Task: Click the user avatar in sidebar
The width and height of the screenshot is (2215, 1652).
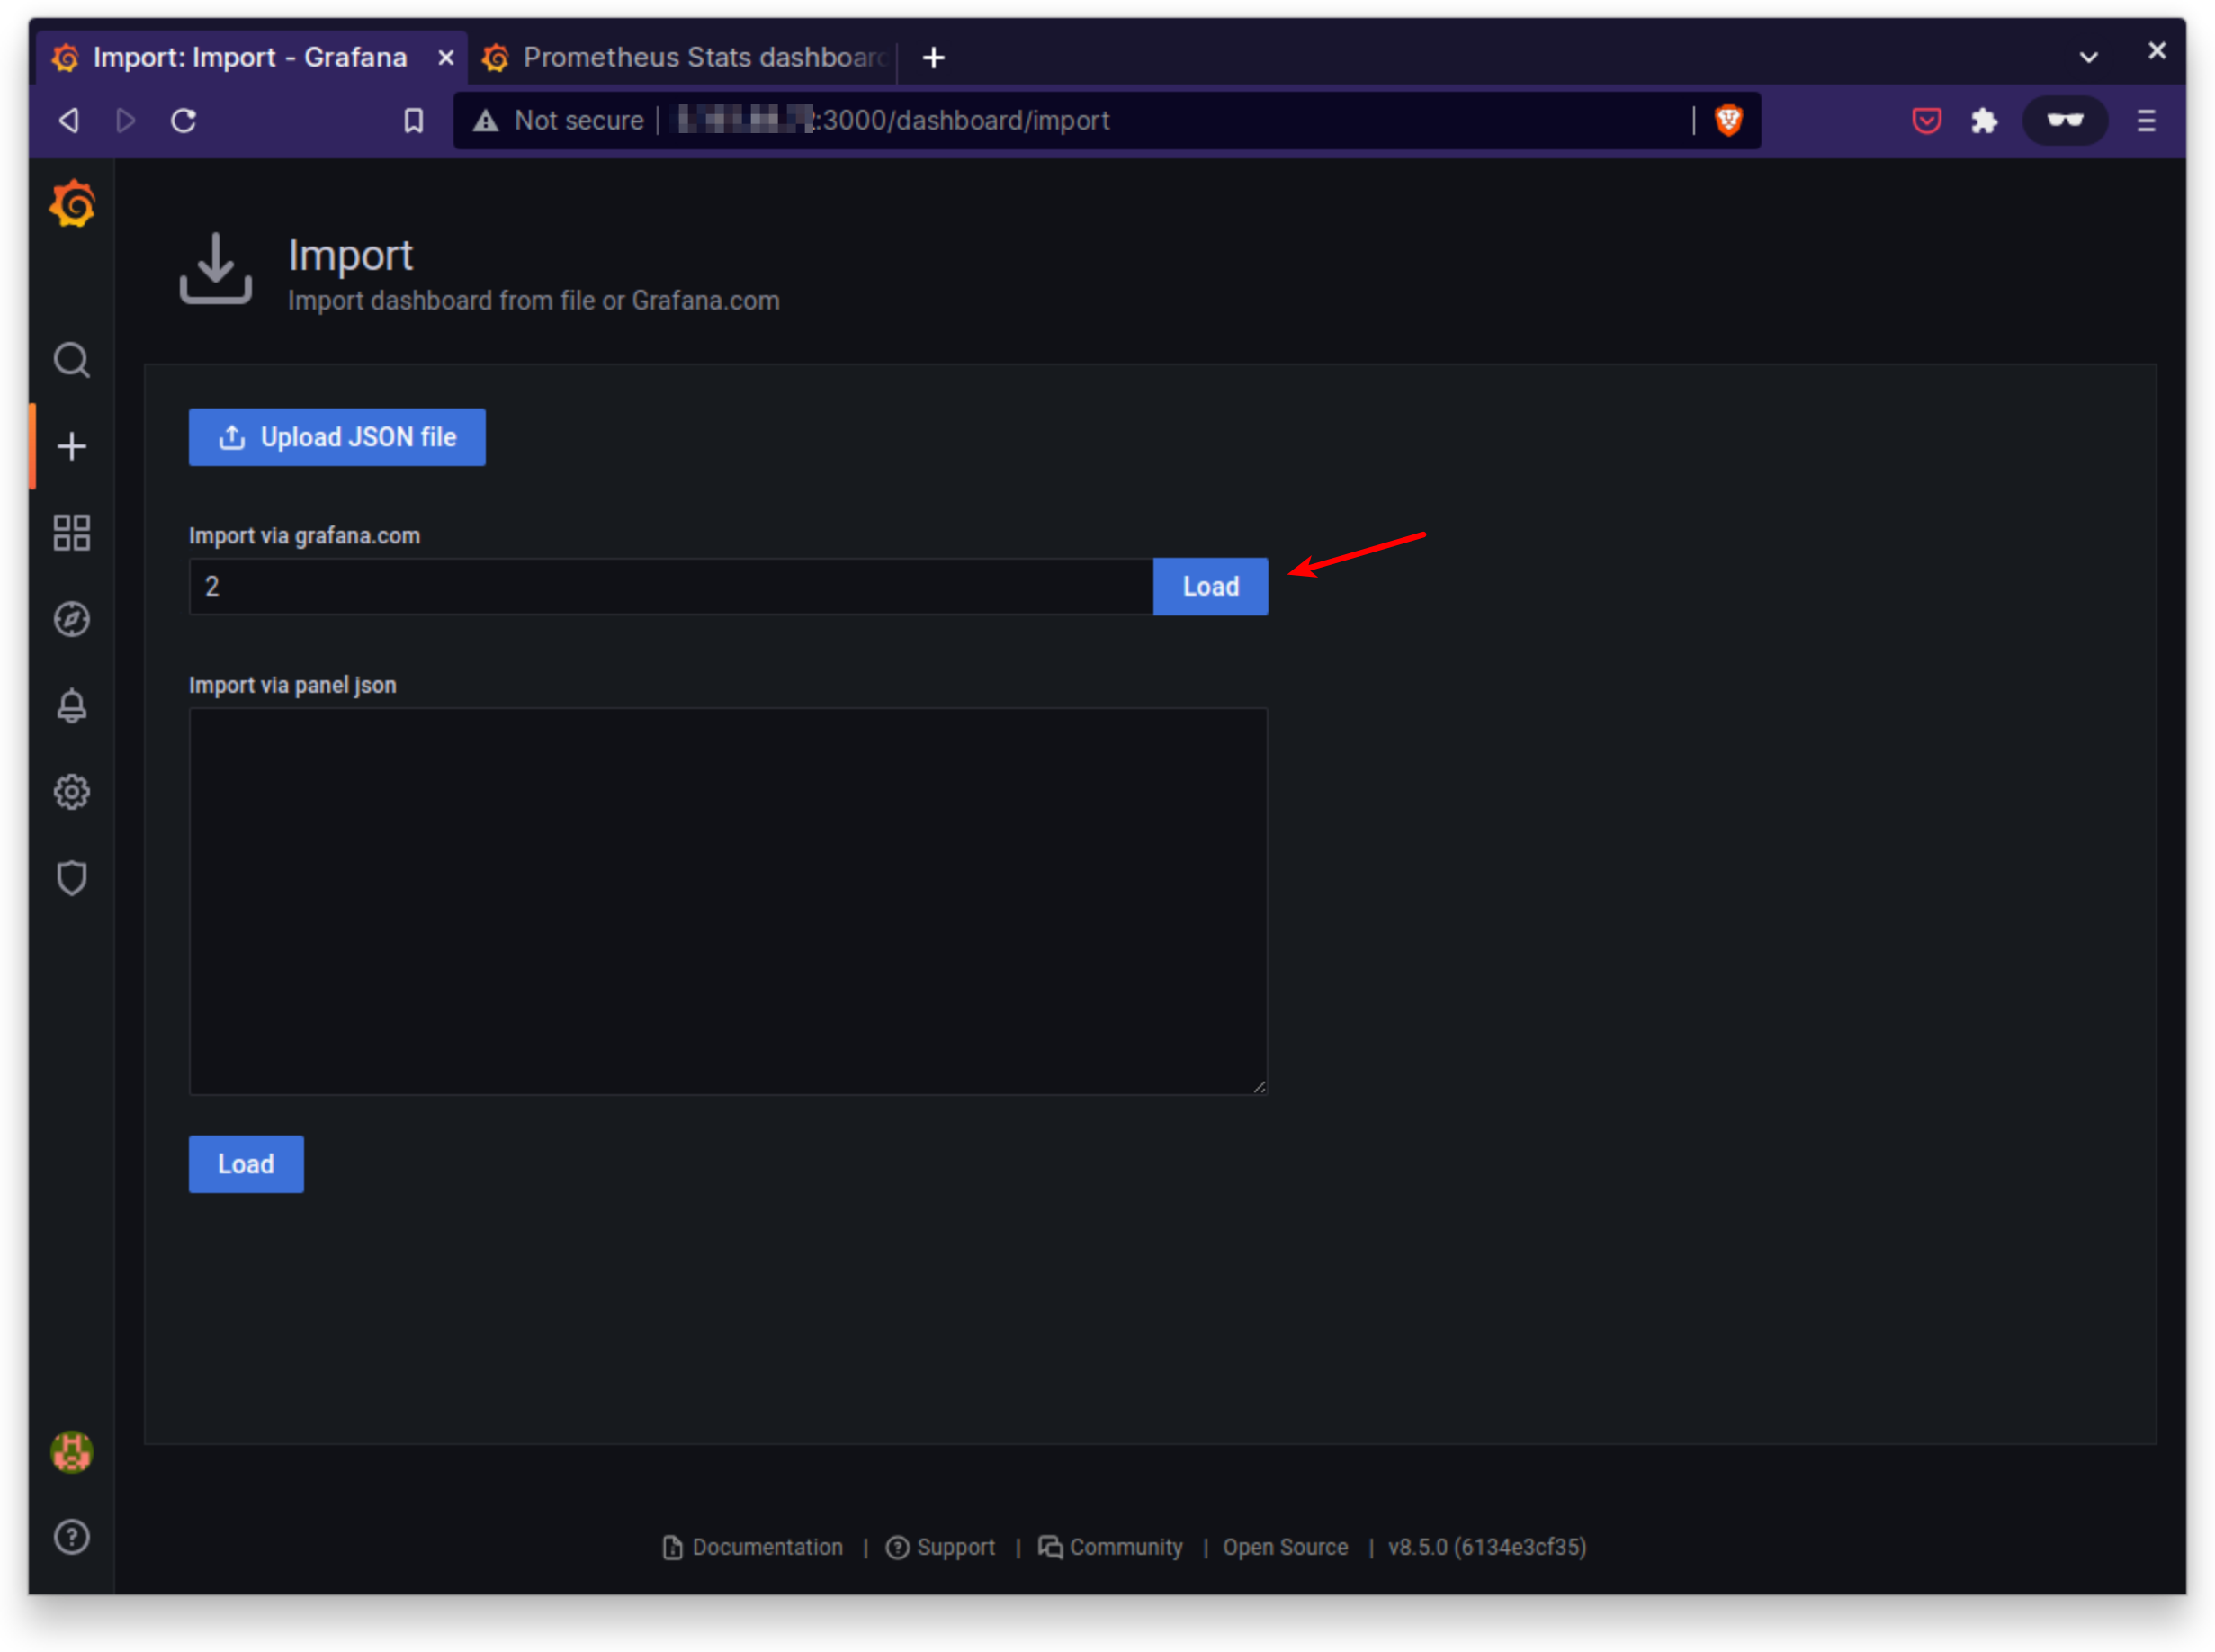Action: 71,1453
